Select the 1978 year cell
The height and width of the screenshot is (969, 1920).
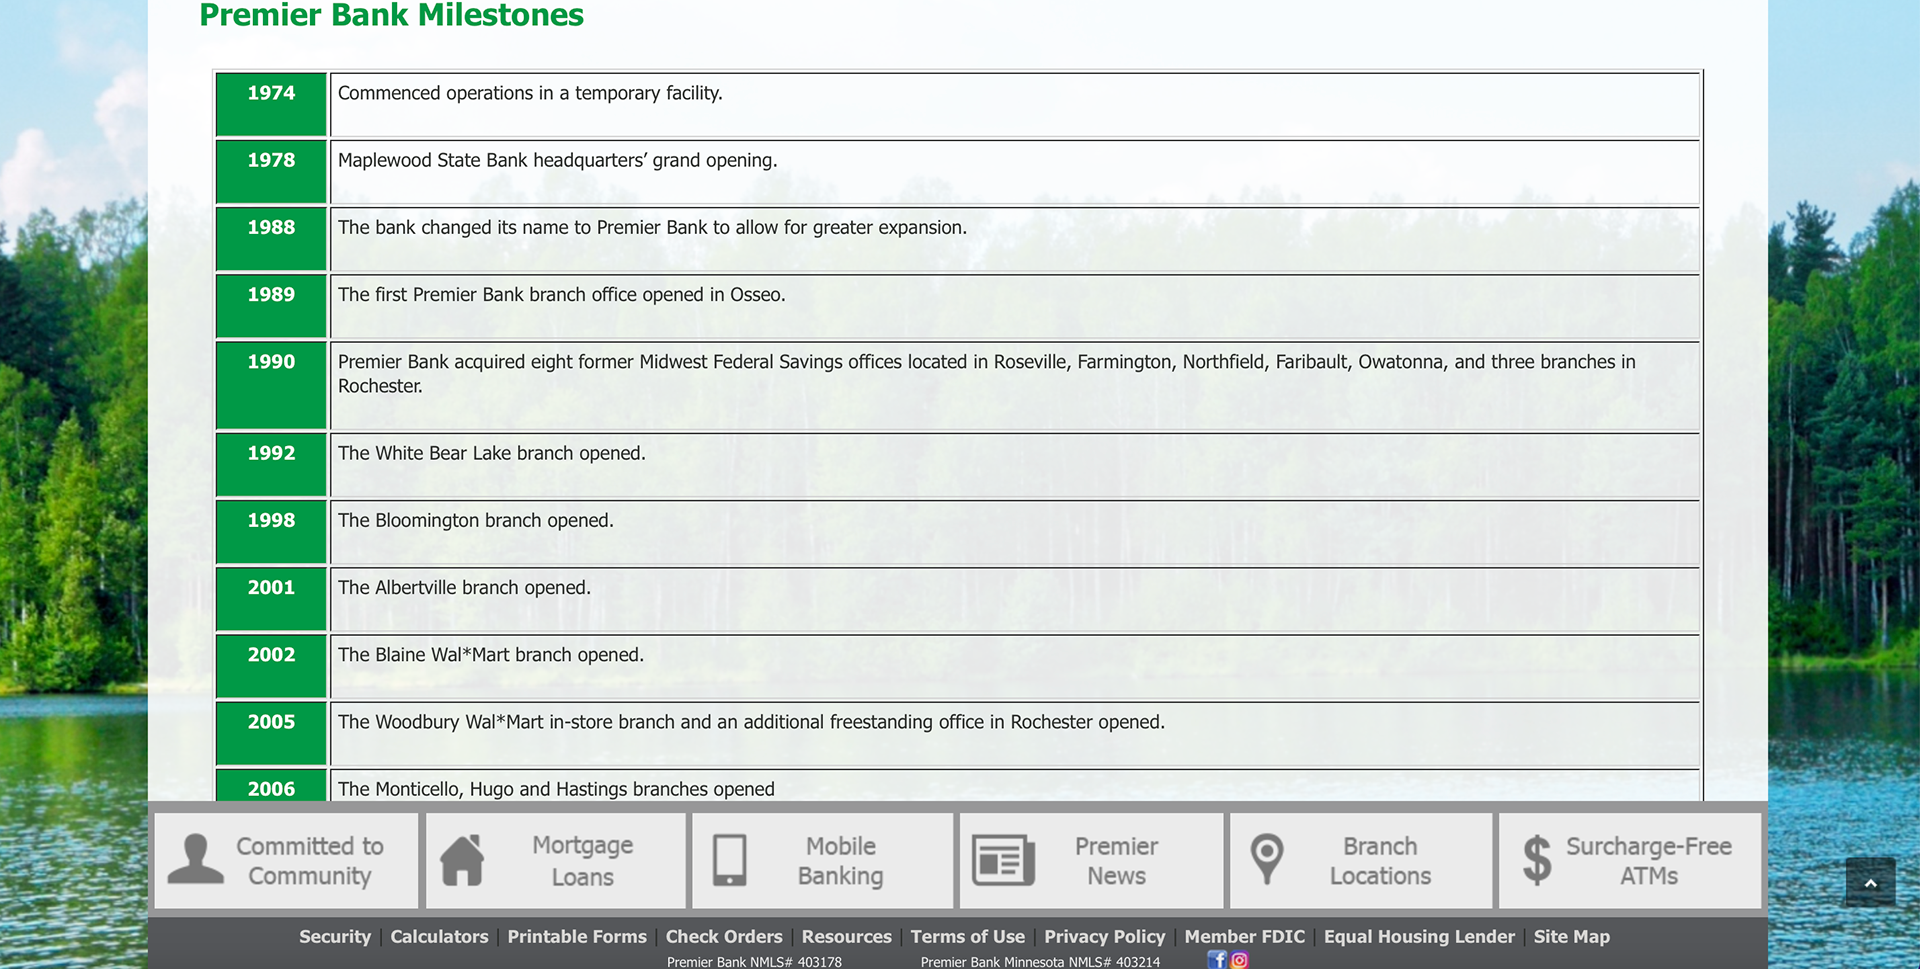[x=271, y=171]
